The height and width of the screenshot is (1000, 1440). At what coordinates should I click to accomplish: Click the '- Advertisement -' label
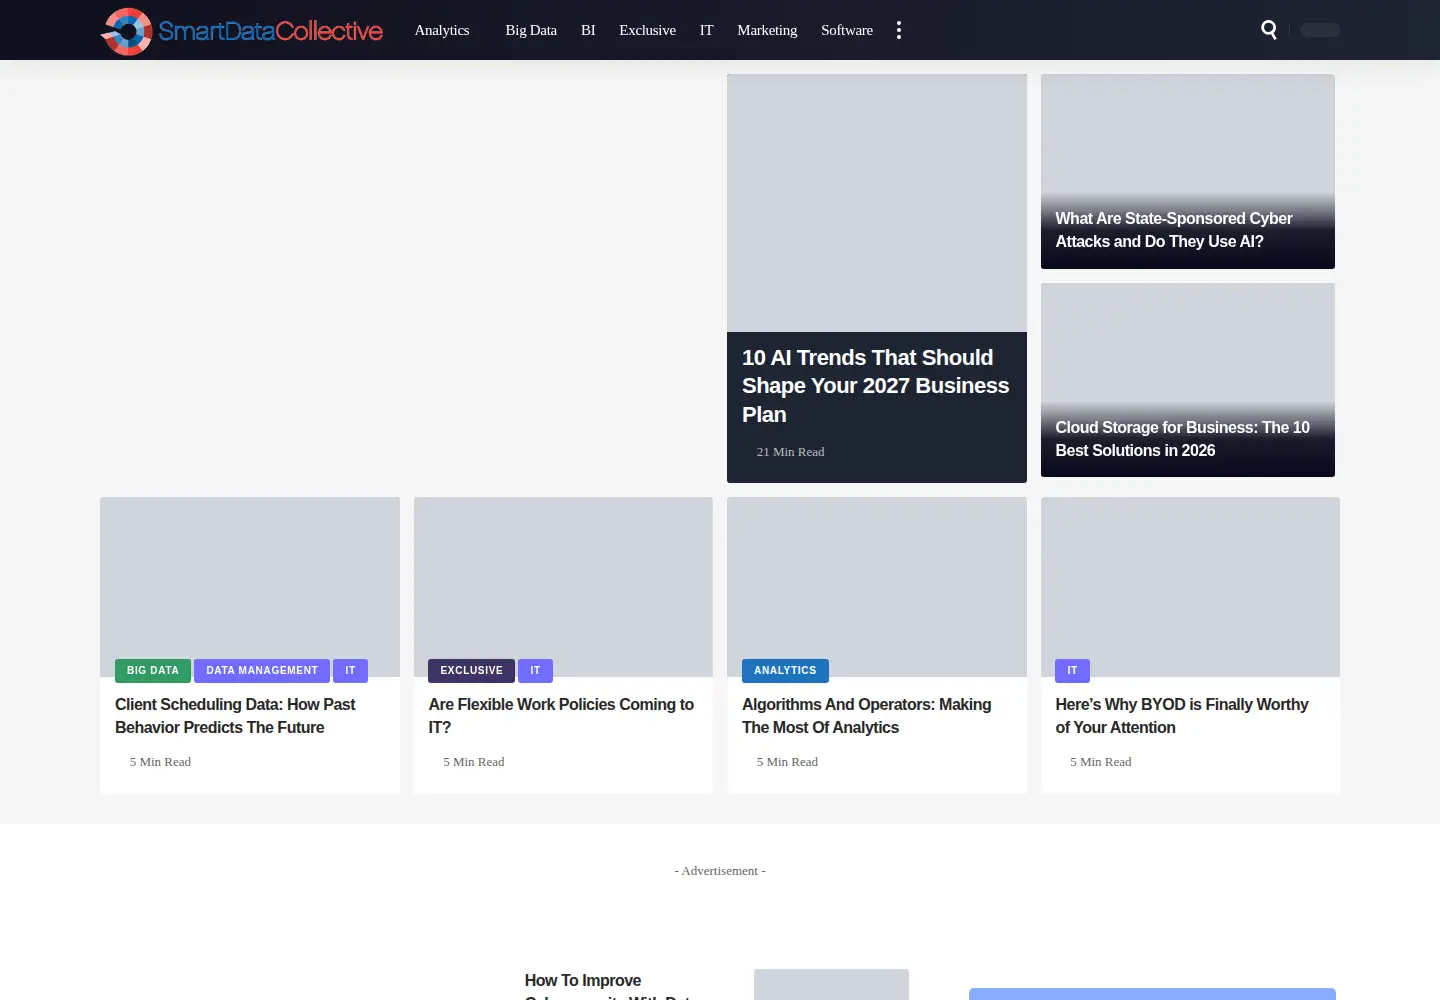(x=720, y=871)
